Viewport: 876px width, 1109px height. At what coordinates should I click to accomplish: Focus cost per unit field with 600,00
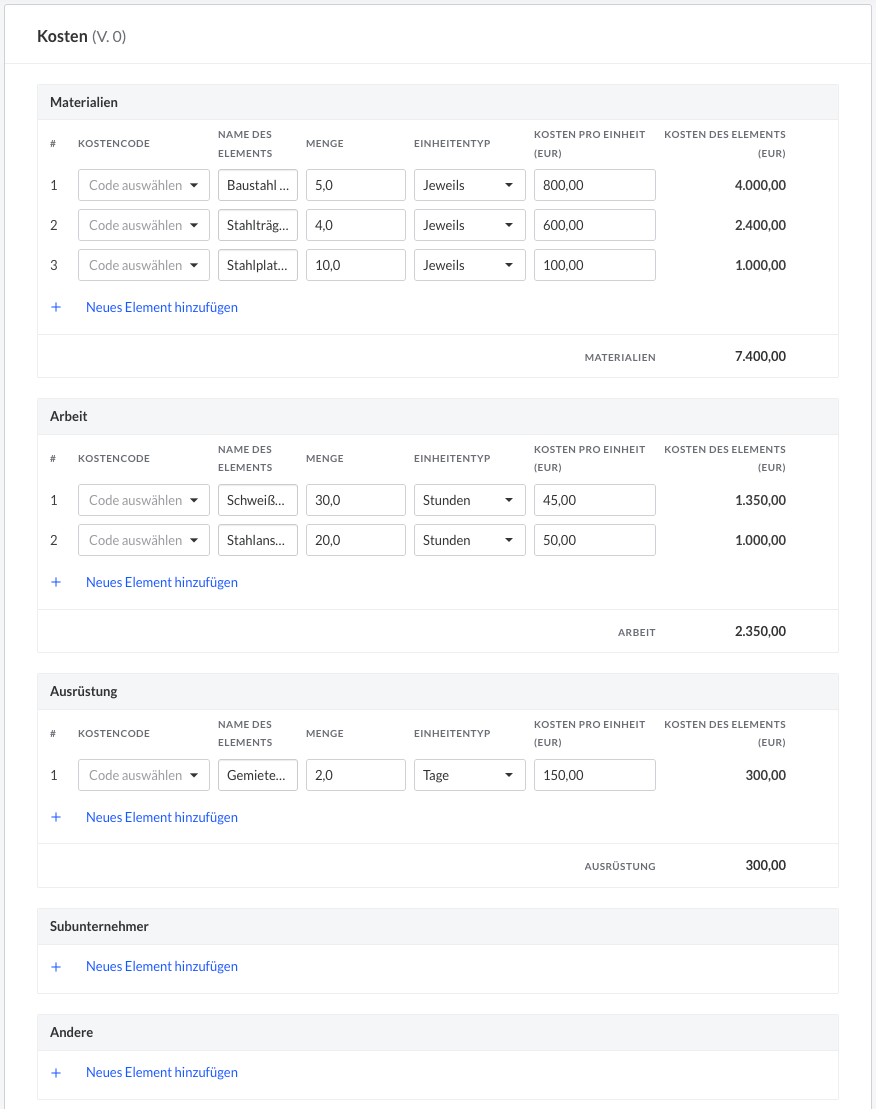click(x=594, y=225)
